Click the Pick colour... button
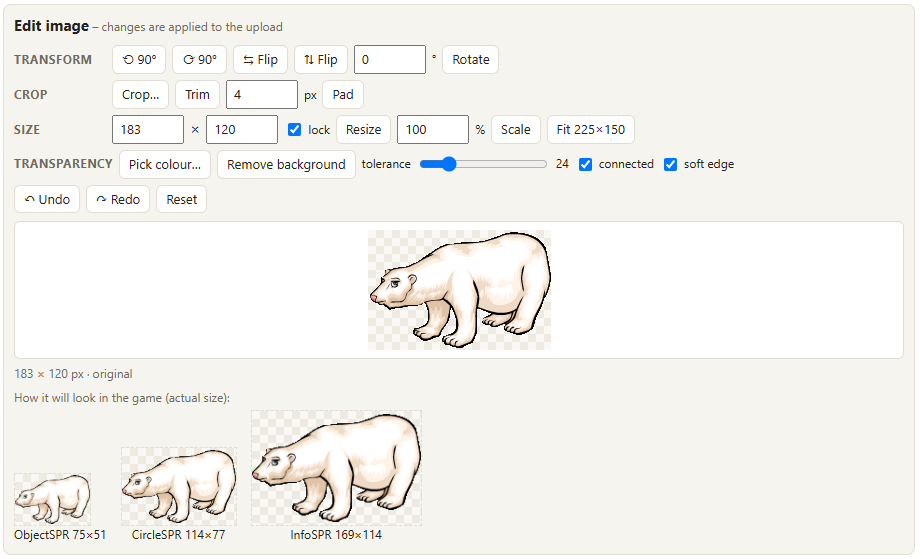This screenshot has height=559, width=920. [165, 164]
